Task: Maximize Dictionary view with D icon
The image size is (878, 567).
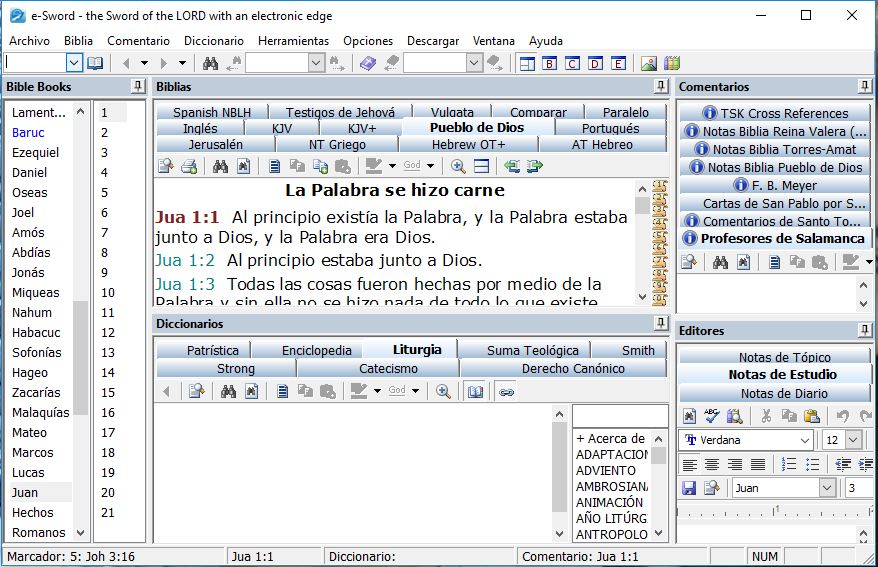Action: click(x=595, y=63)
